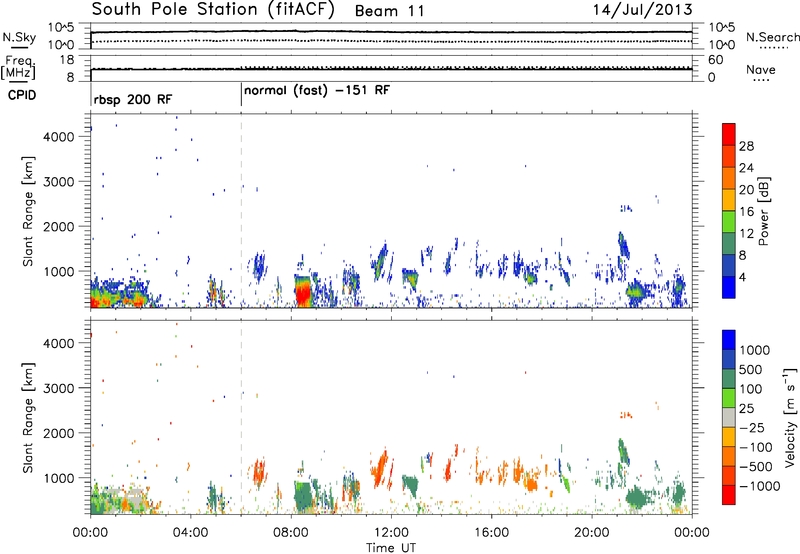Select the red below -1000 velocity swatch
This screenshot has width=800, height=554.
[729, 495]
